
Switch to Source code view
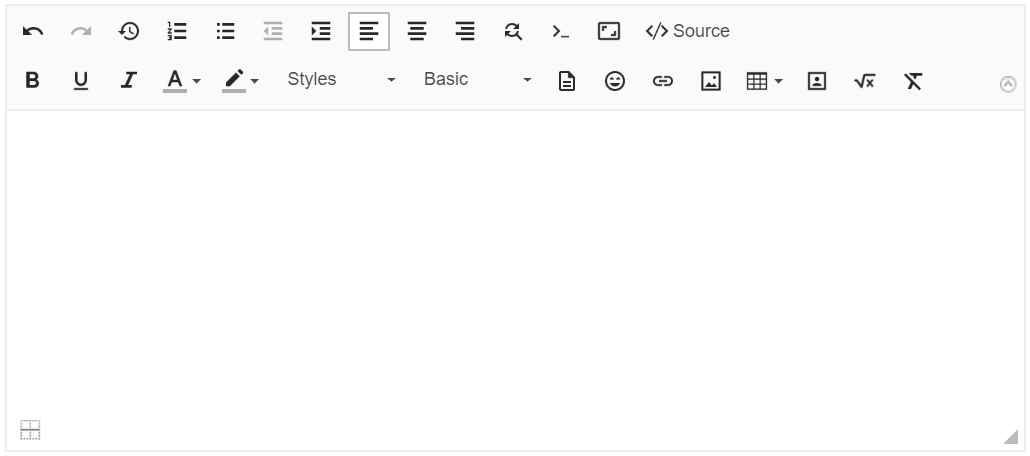(x=688, y=32)
